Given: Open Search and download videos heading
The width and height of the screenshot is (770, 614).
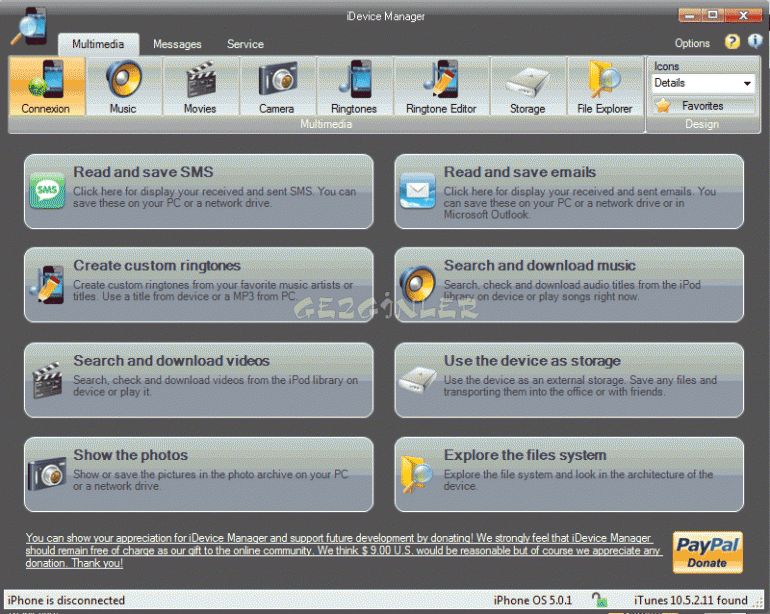Looking at the screenshot, I should click(x=171, y=361).
